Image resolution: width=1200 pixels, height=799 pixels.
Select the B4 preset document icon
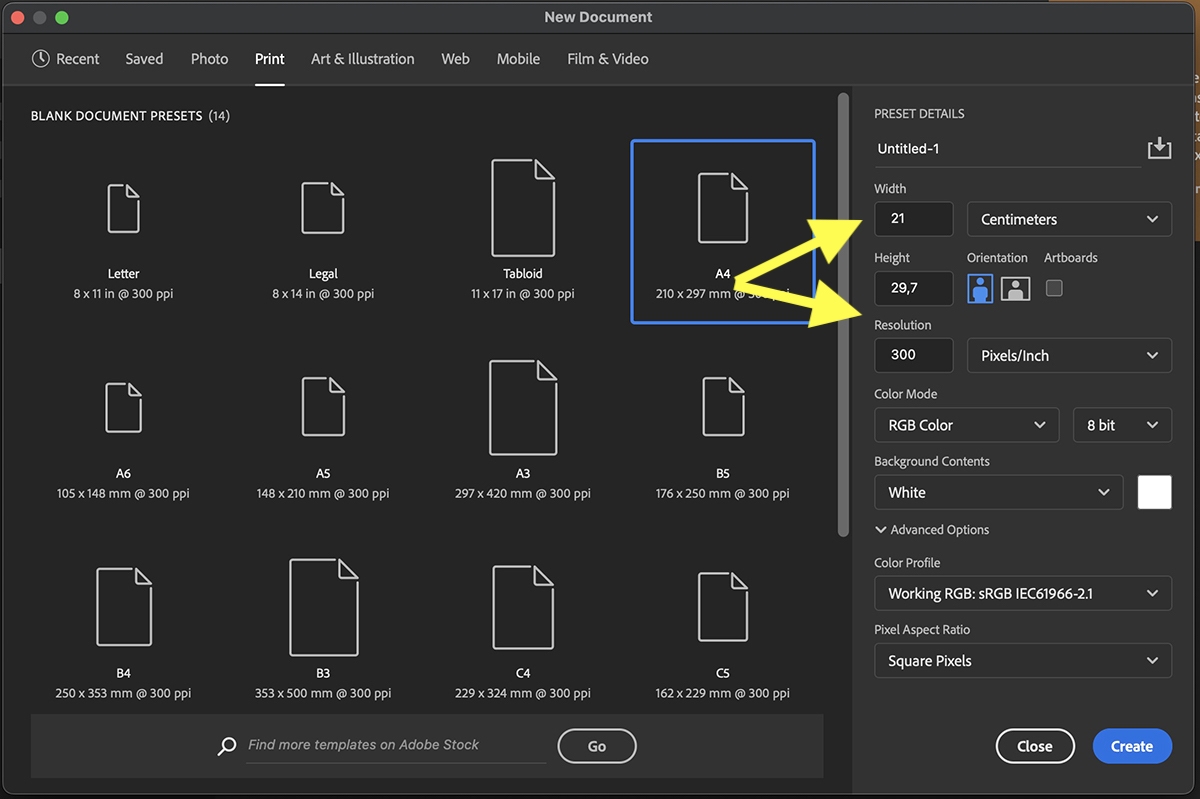123,606
